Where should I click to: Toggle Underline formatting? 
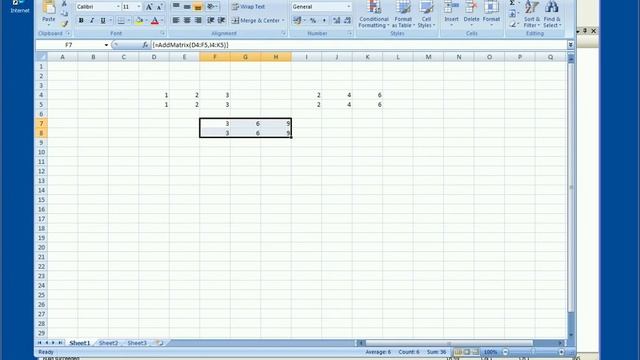[x=103, y=21]
